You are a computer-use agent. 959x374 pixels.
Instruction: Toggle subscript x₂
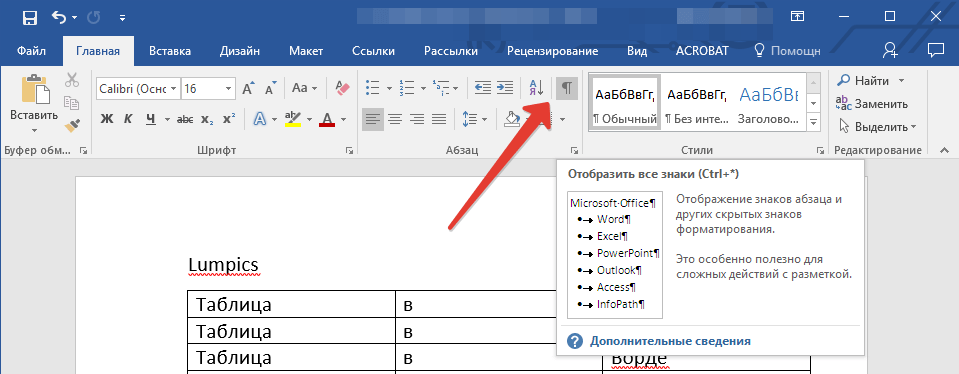(207, 119)
